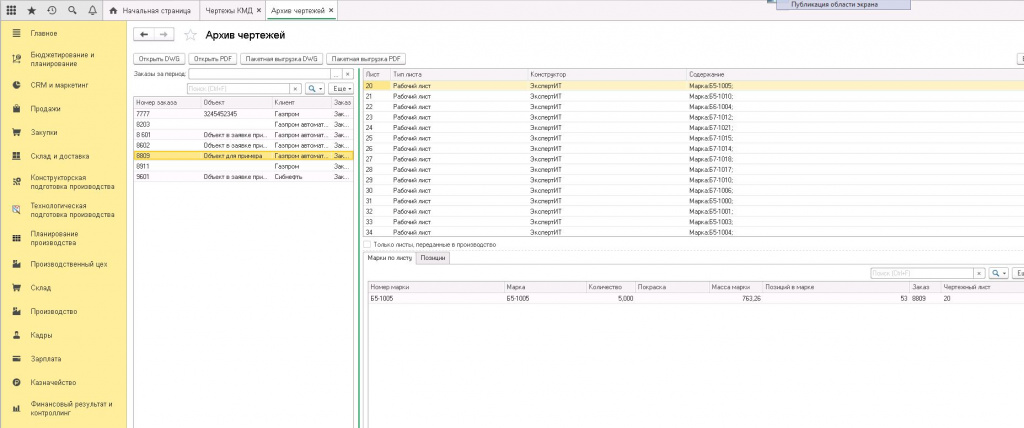Open the orders search magnifier dropdown
The width and height of the screenshot is (1024, 428).
pyautogui.click(x=315, y=89)
